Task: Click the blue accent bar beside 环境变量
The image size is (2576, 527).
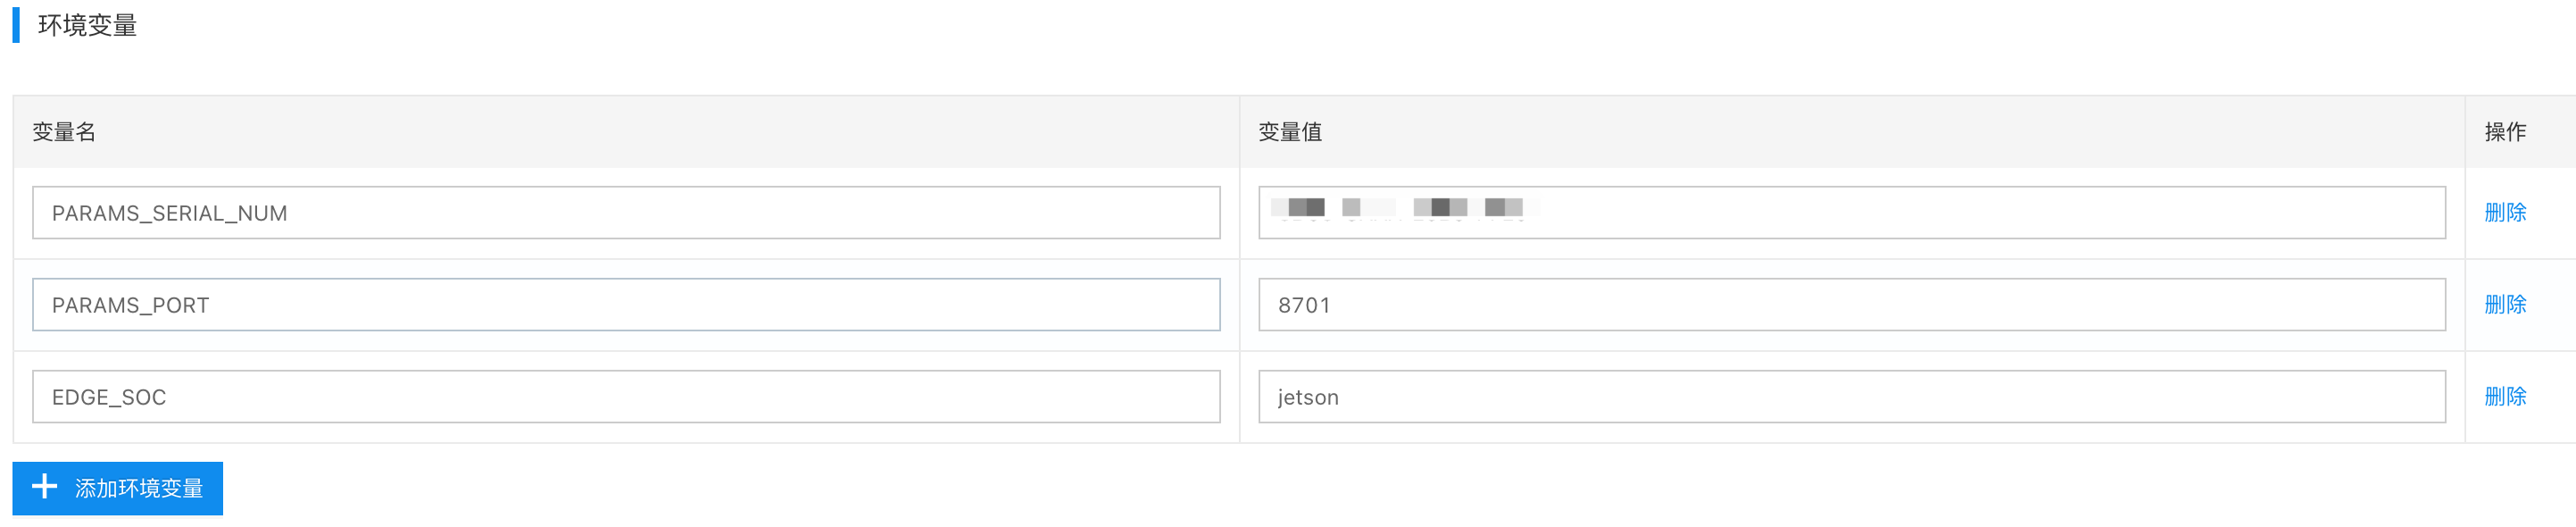Action: 16,25
